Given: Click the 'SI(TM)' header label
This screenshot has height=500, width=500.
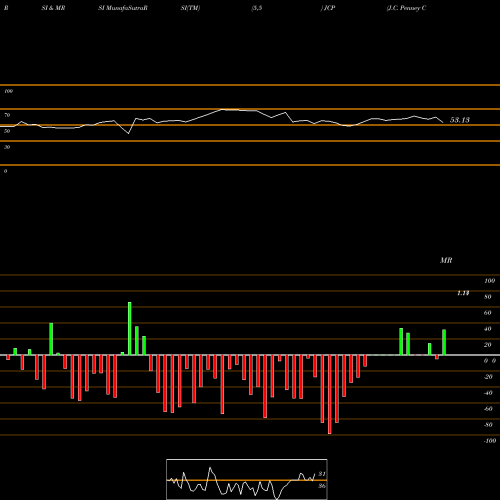Looking at the screenshot, I should point(190,8).
